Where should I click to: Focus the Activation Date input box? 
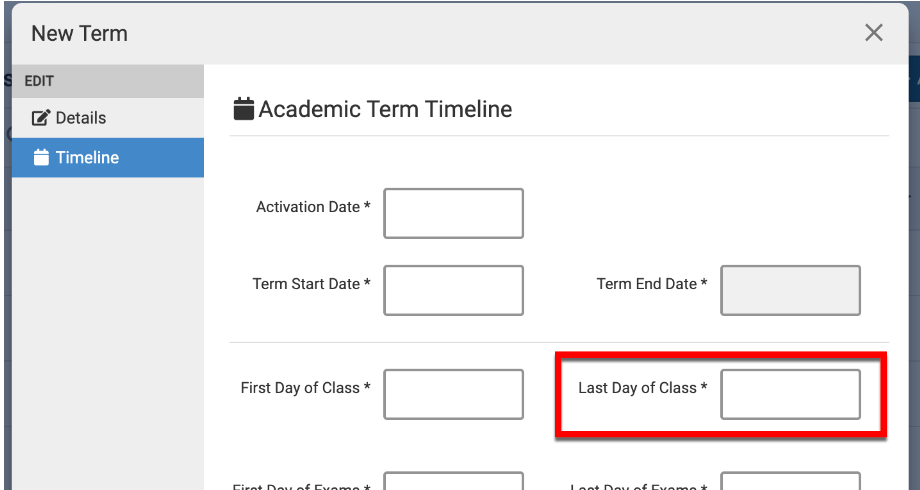click(453, 213)
